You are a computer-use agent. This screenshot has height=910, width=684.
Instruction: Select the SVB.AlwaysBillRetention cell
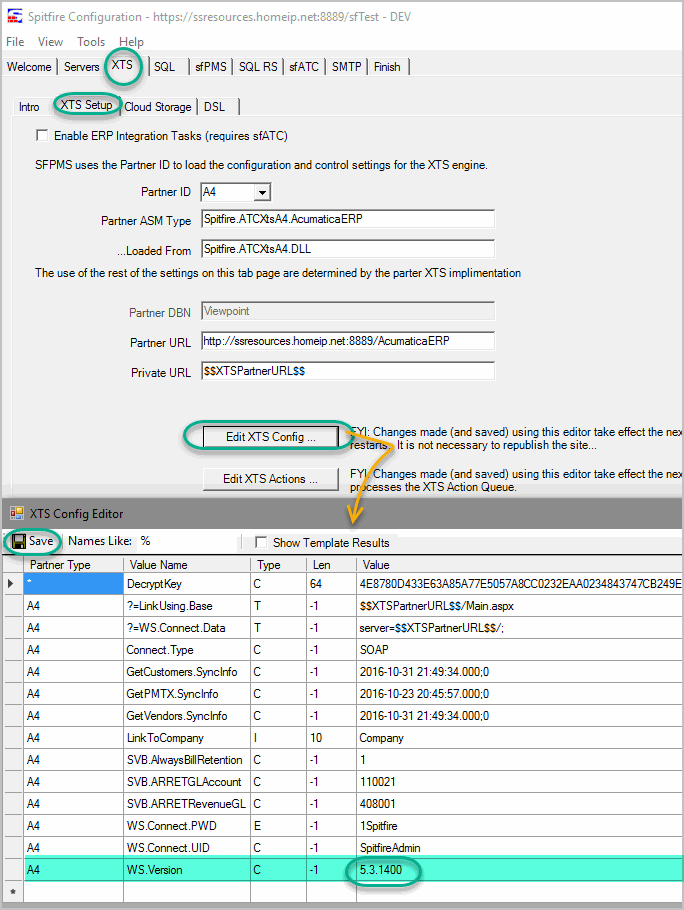tap(187, 760)
